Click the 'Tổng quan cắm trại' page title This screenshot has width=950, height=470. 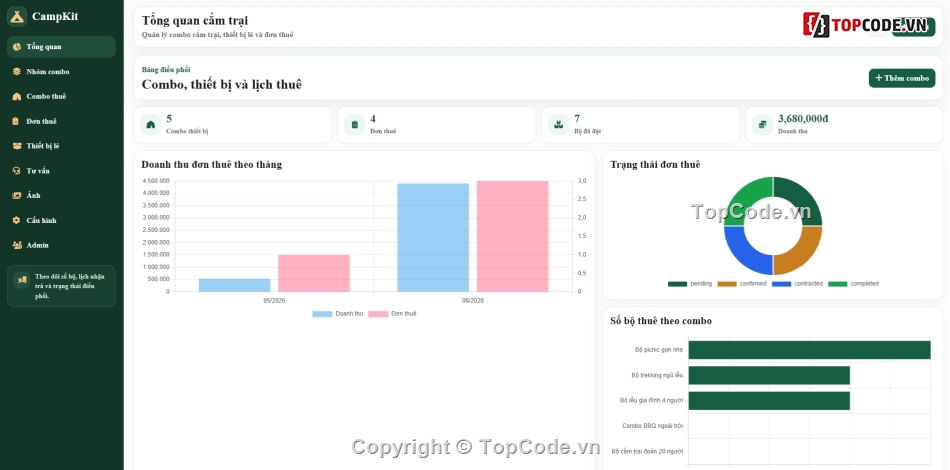(194, 21)
